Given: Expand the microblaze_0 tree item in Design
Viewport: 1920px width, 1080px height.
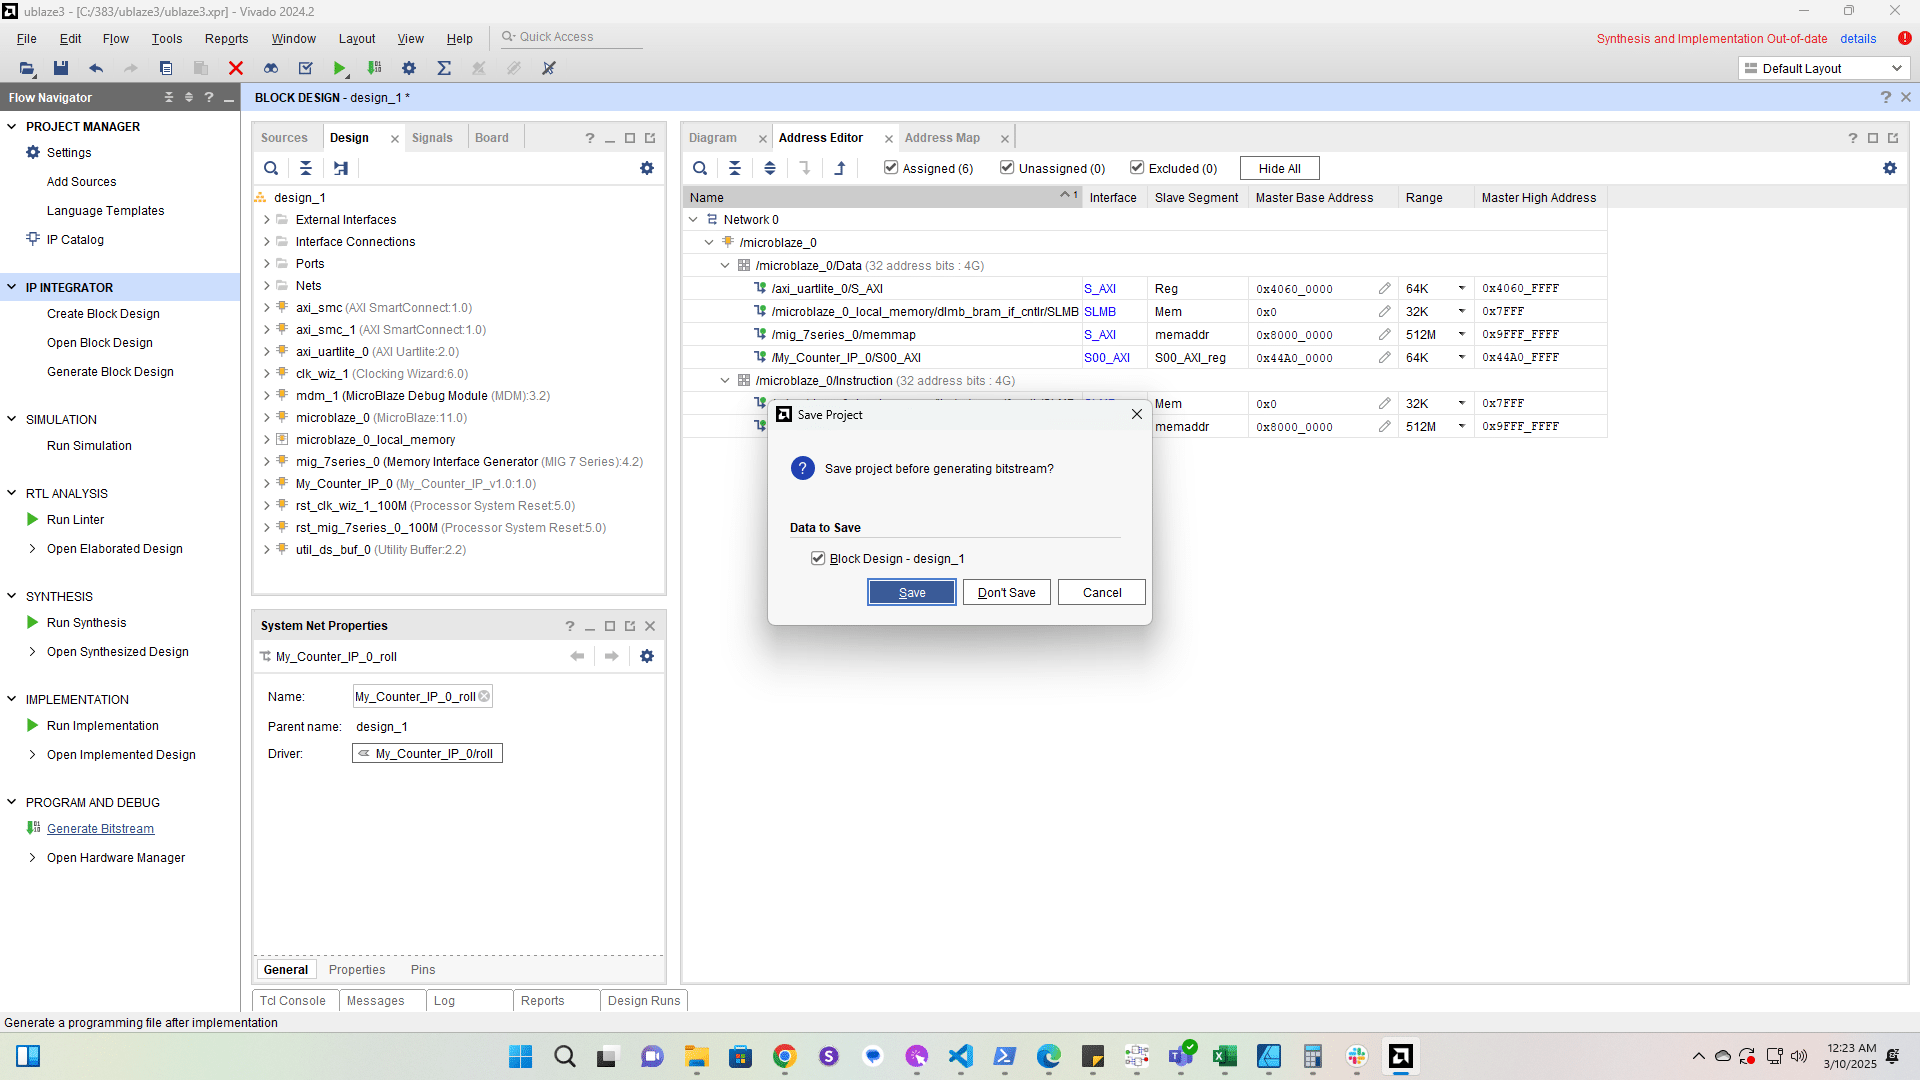Looking at the screenshot, I should tap(267, 418).
